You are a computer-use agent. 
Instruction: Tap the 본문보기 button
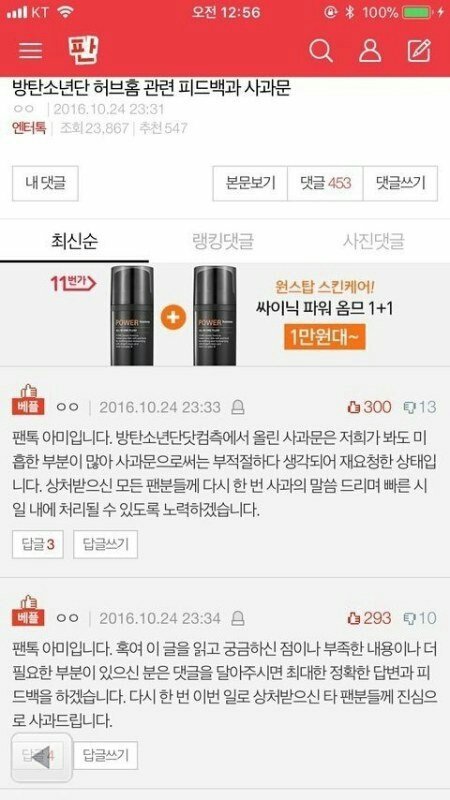coord(251,183)
